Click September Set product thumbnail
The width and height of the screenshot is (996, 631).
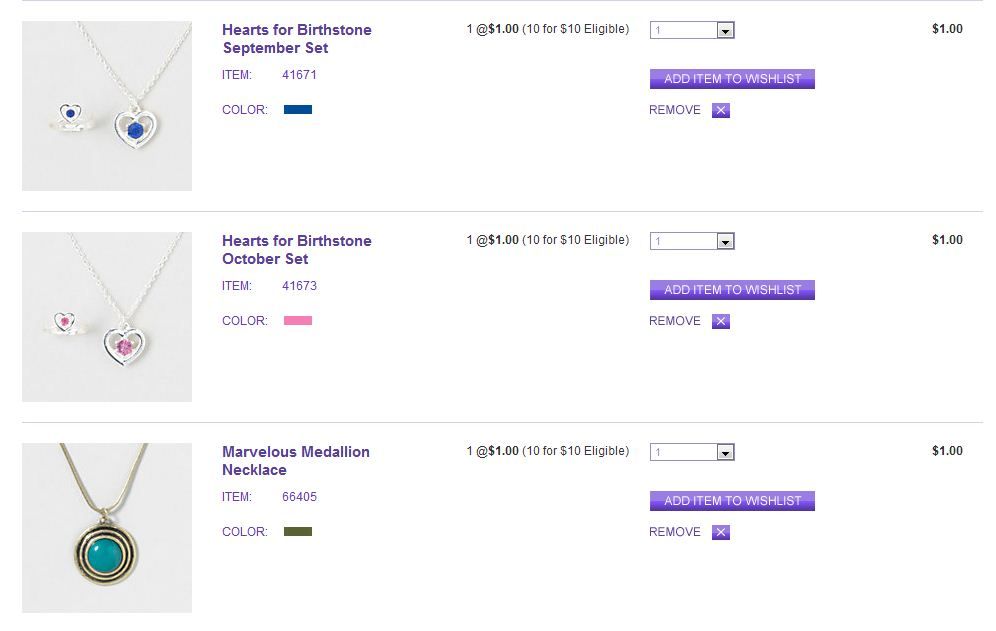pos(107,106)
